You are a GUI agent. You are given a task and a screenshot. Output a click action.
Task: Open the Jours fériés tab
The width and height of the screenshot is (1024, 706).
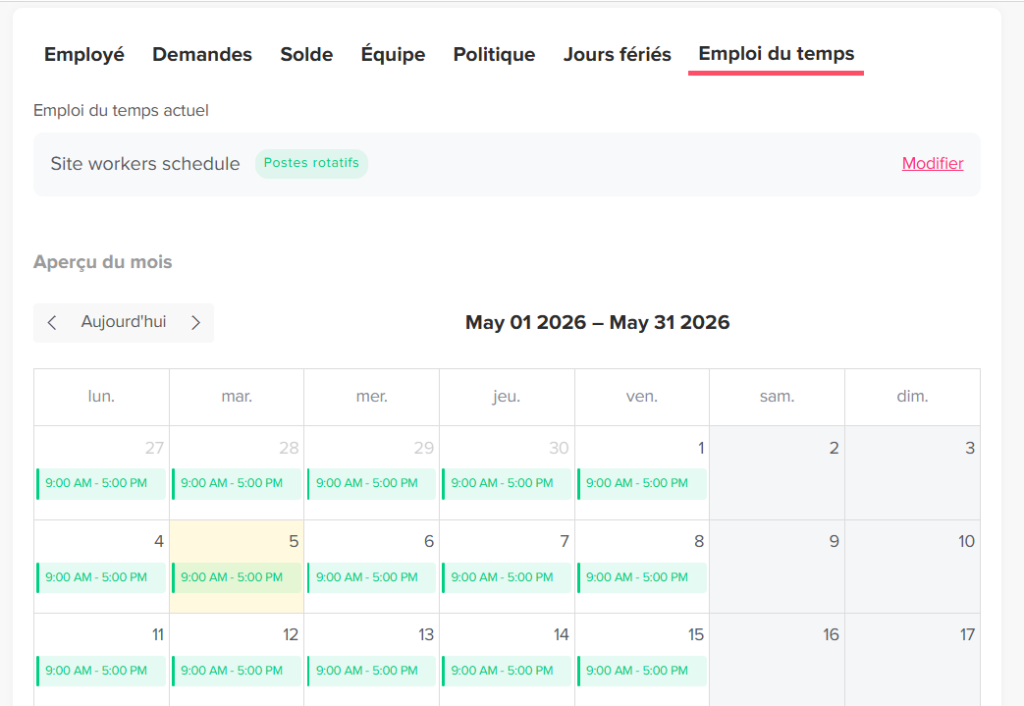tap(617, 54)
